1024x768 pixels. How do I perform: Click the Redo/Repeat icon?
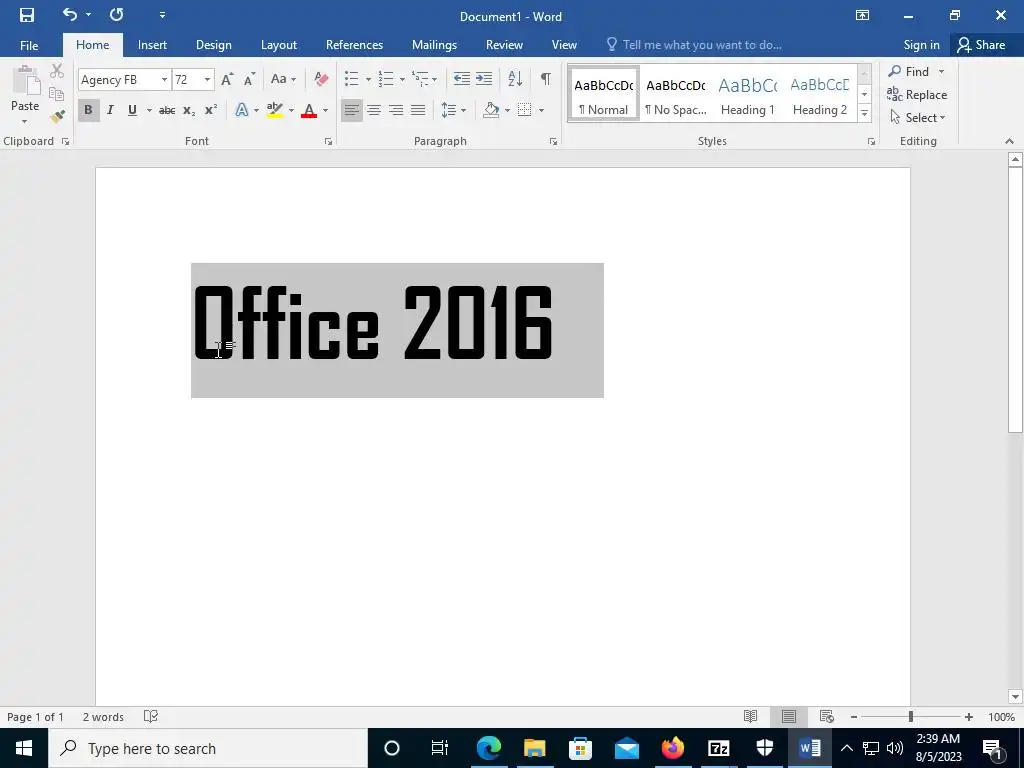[116, 14]
